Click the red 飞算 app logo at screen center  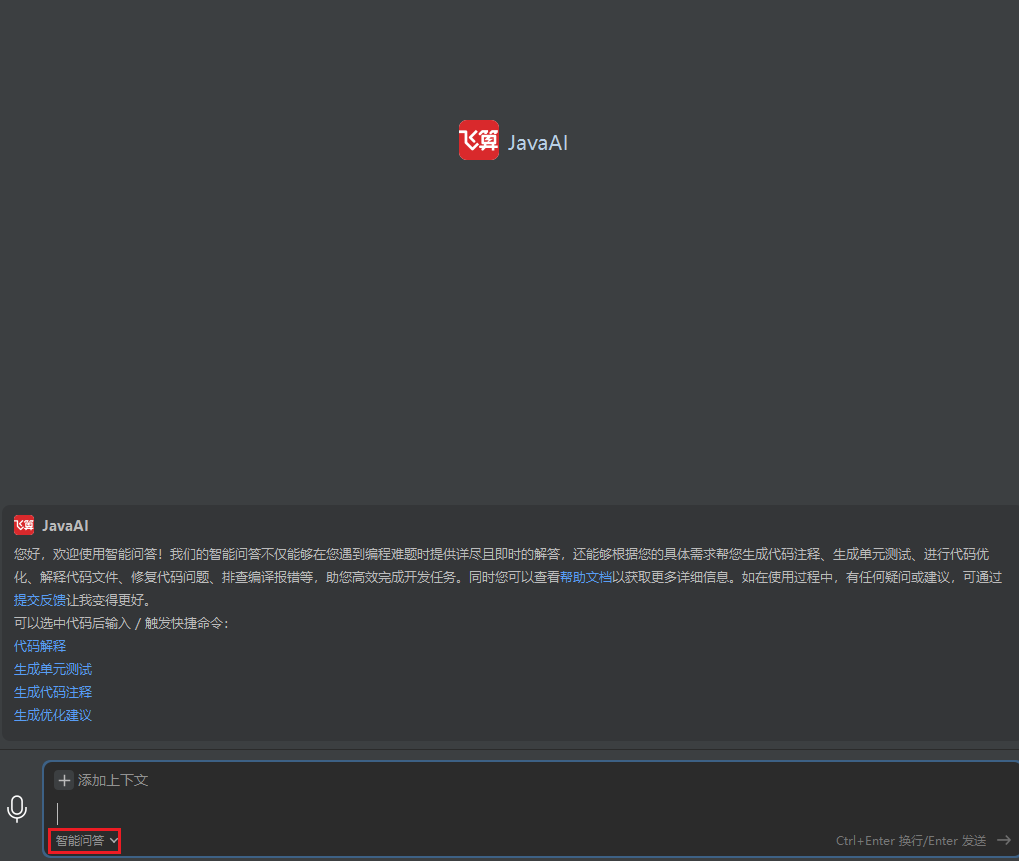click(x=478, y=141)
